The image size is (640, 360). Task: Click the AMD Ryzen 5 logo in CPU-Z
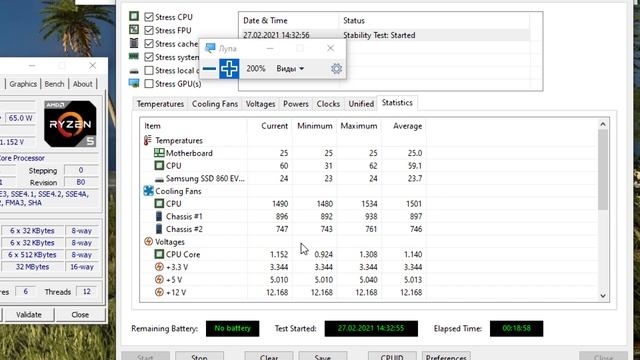click(x=70, y=124)
